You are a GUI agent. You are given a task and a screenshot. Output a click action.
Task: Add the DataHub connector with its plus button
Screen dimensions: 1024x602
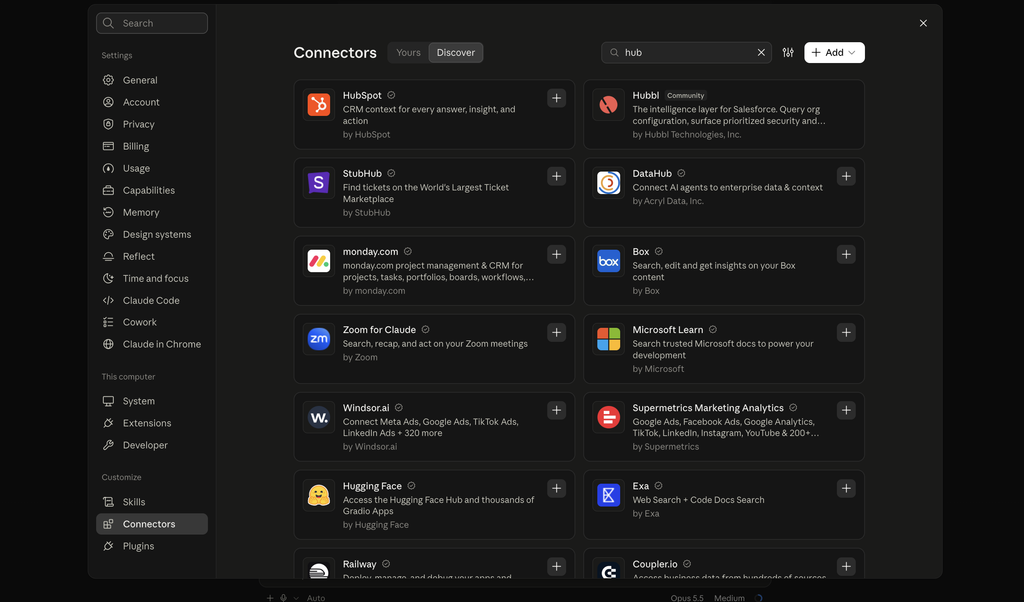pyautogui.click(x=846, y=176)
